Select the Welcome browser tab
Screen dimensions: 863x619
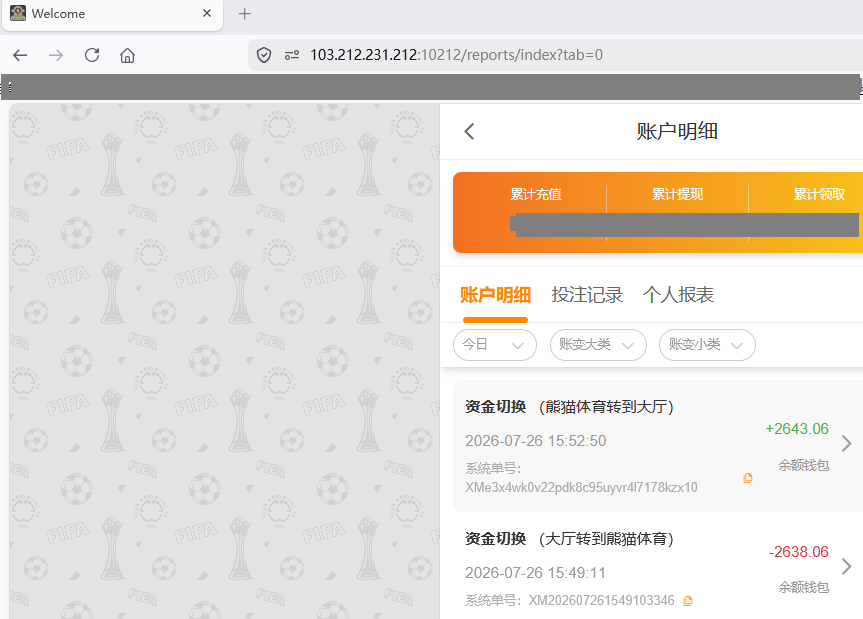pyautogui.click(x=112, y=14)
